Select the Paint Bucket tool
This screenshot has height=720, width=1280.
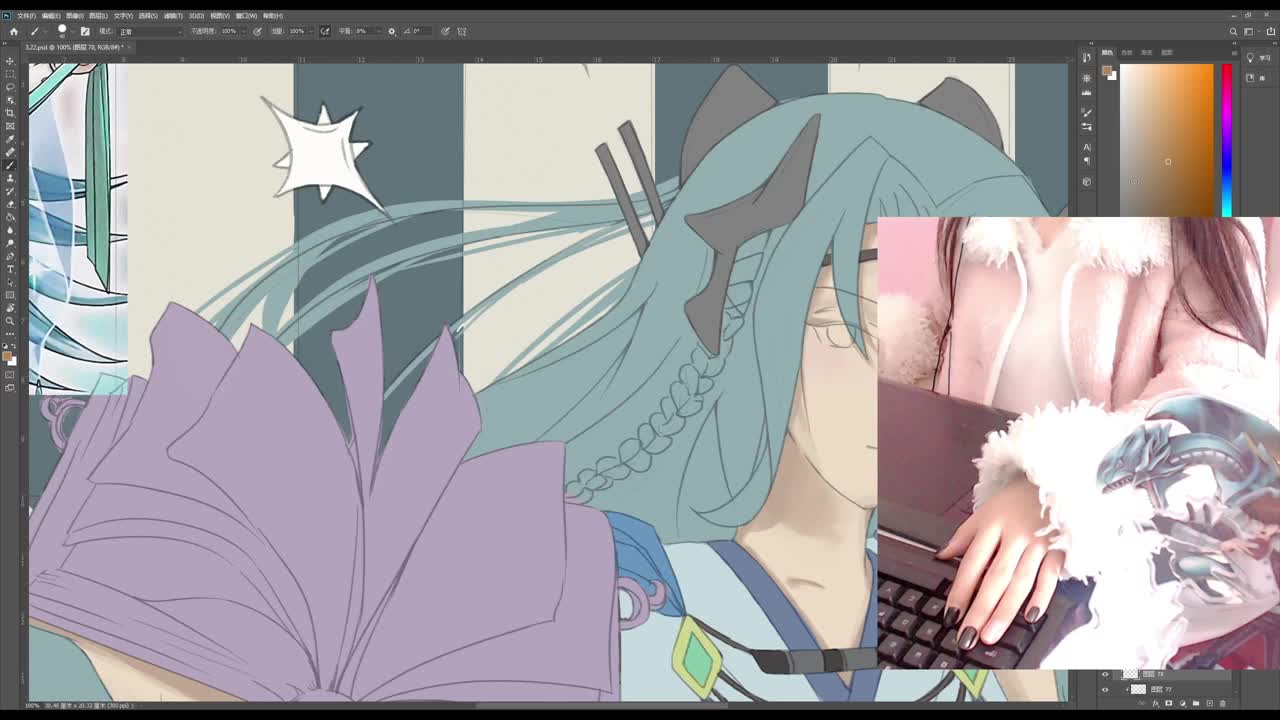point(10,217)
